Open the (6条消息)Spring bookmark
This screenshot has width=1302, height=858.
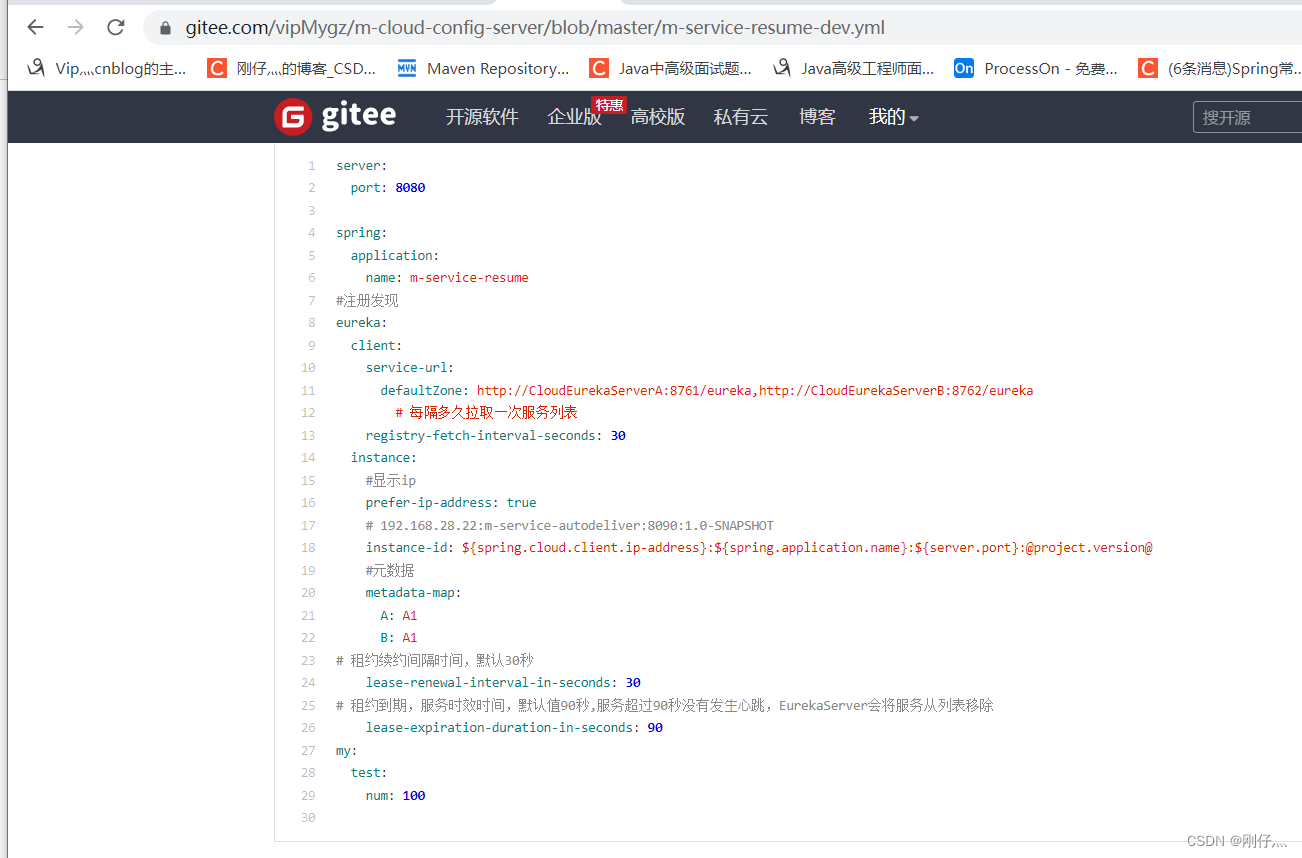pos(1220,68)
